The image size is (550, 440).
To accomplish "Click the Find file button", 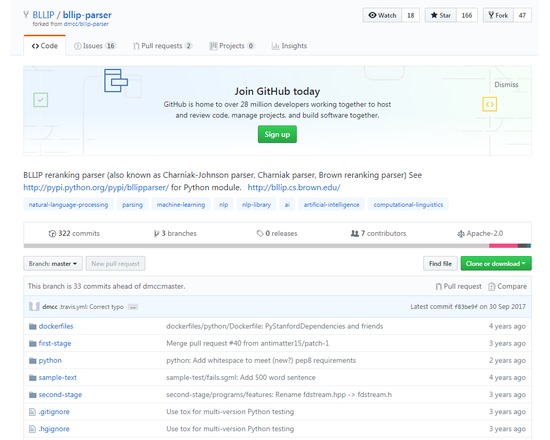I will tap(440, 264).
